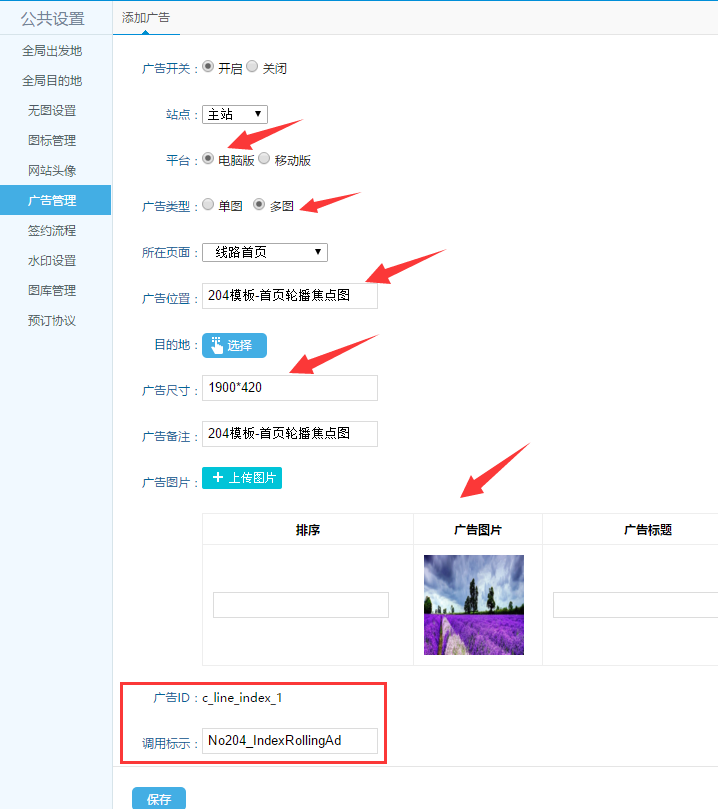Screen dimensions: 718x809
Task: Open 图库管理 sidebar item
Action: pos(52,291)
